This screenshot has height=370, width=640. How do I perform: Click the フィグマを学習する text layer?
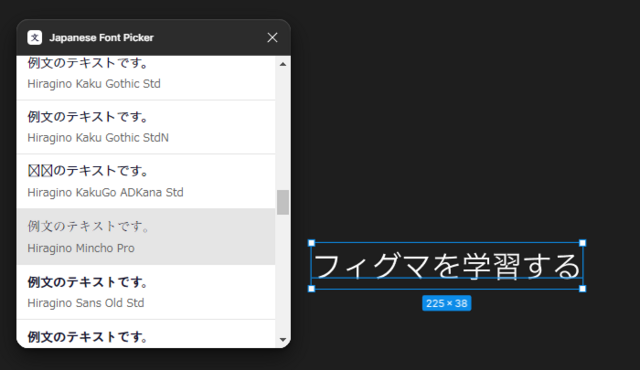click(x=447, y=266)
